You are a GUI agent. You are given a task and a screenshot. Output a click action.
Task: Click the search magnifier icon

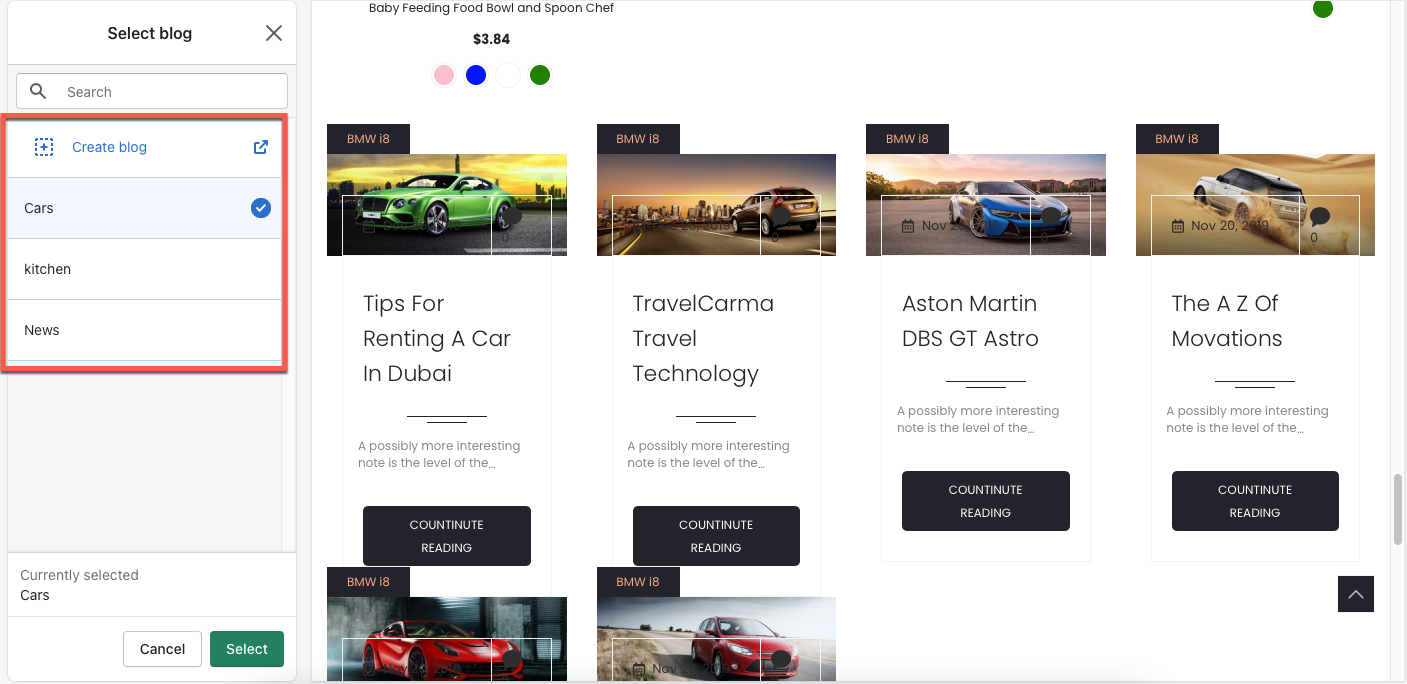(x=38, y=91)
